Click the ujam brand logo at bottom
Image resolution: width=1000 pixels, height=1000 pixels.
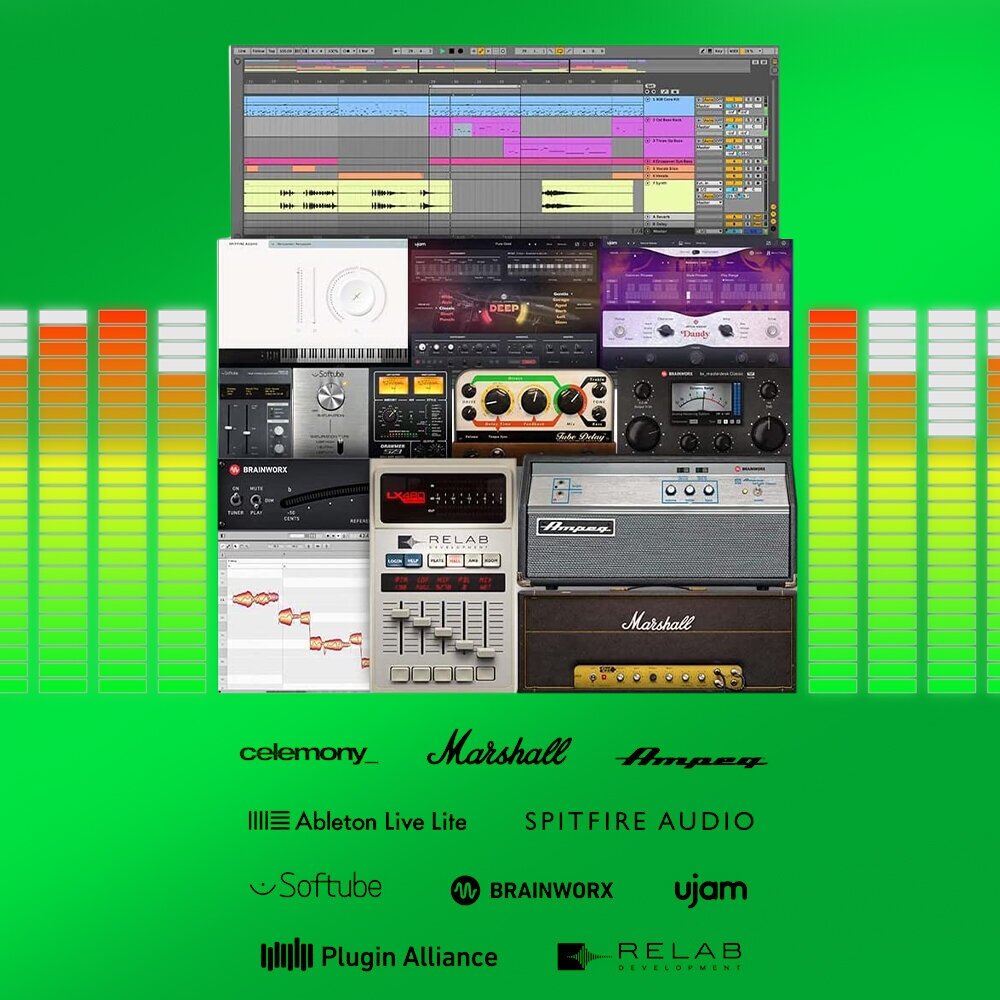[x=710, y=890]
